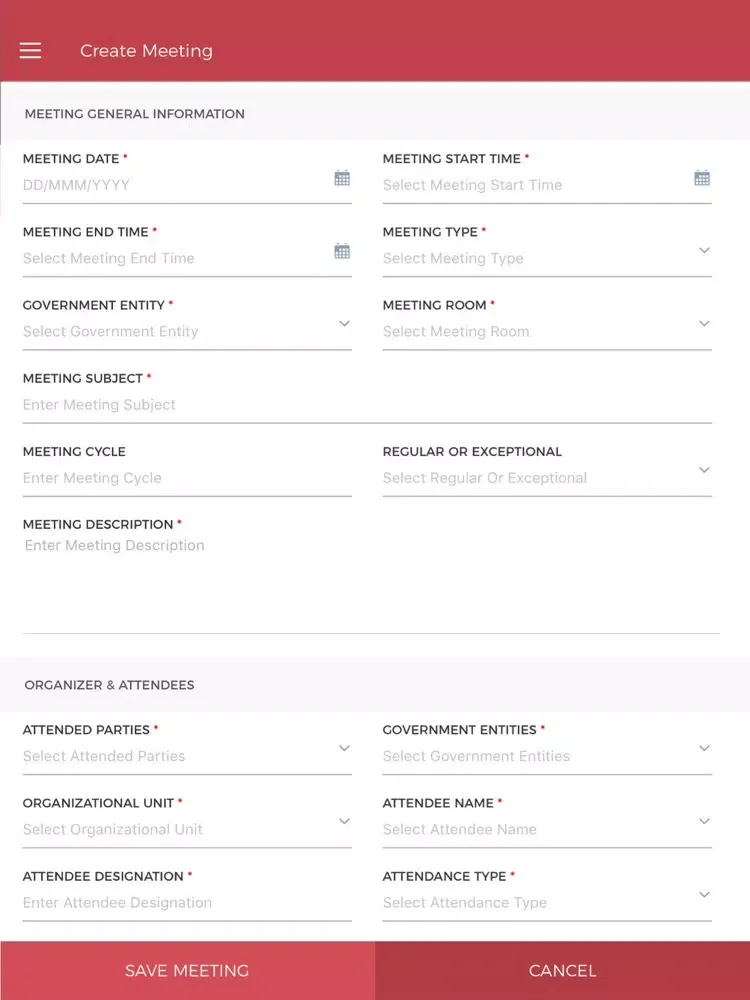Click the Meeting Cycle input field

tap(186, 478)
